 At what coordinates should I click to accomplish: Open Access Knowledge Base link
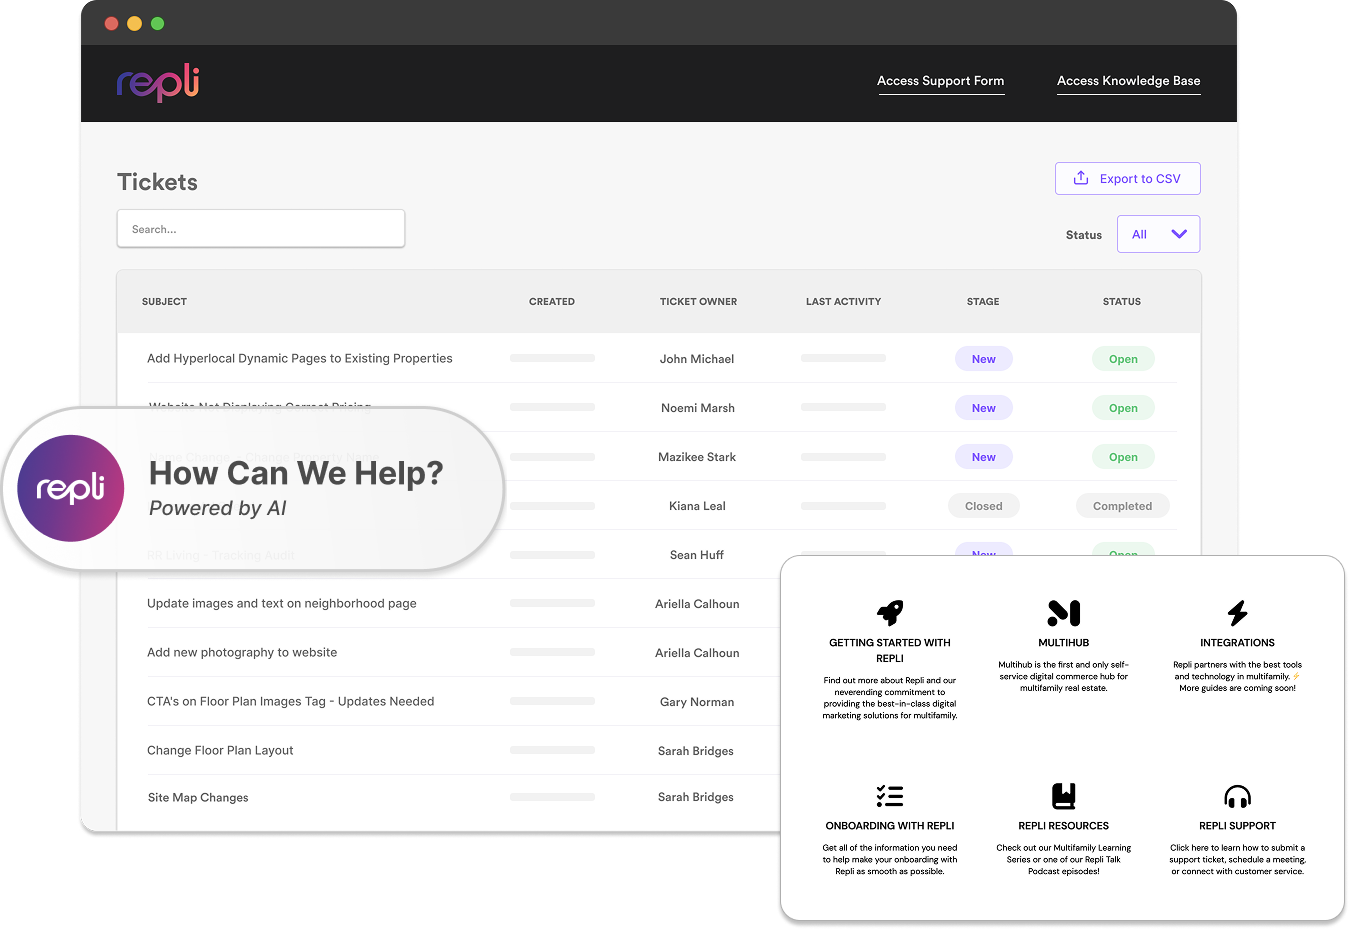pos(1128,81)
